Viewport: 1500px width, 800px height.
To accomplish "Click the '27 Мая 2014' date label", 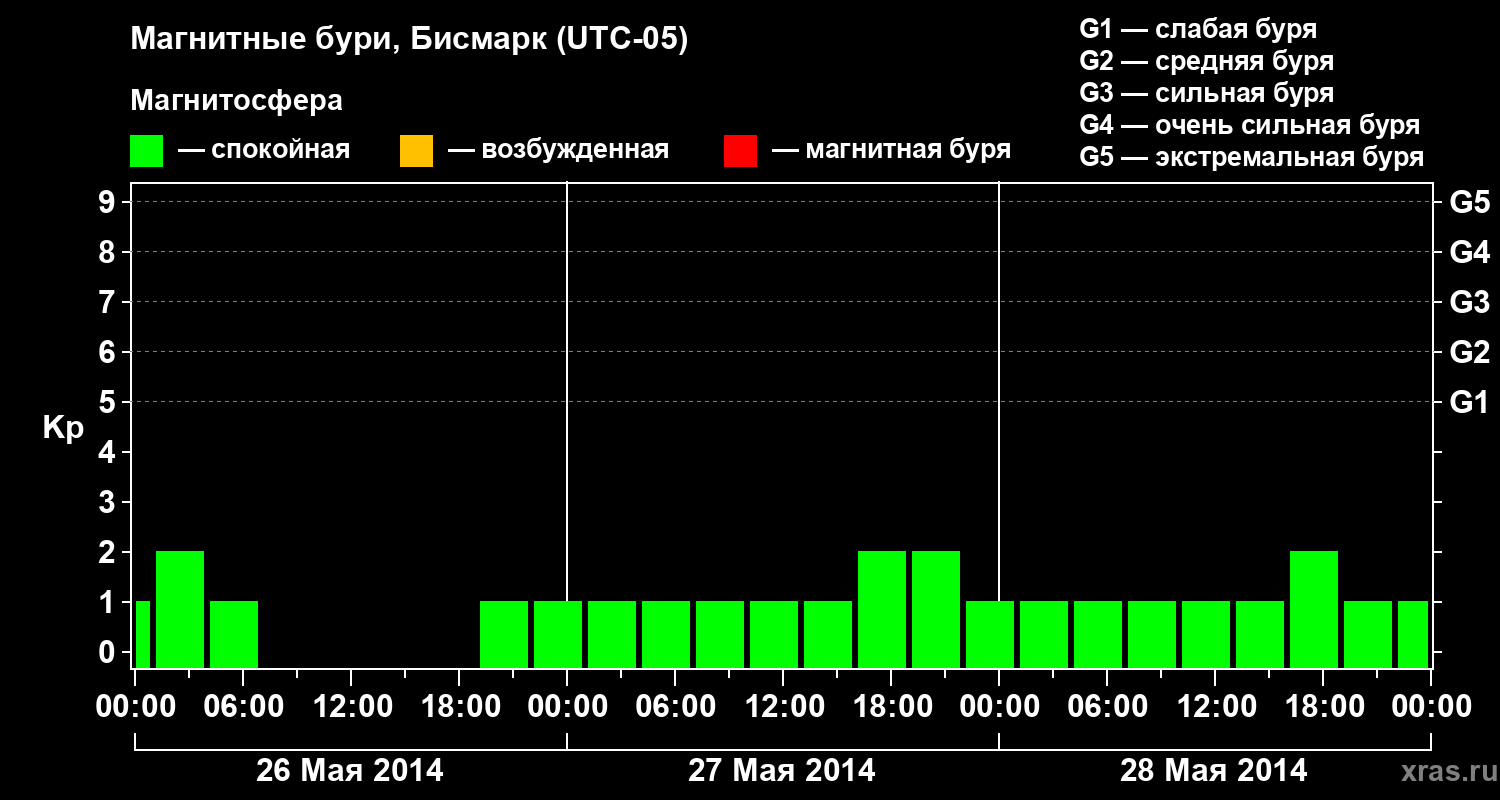I will click(x=782, y=770).
